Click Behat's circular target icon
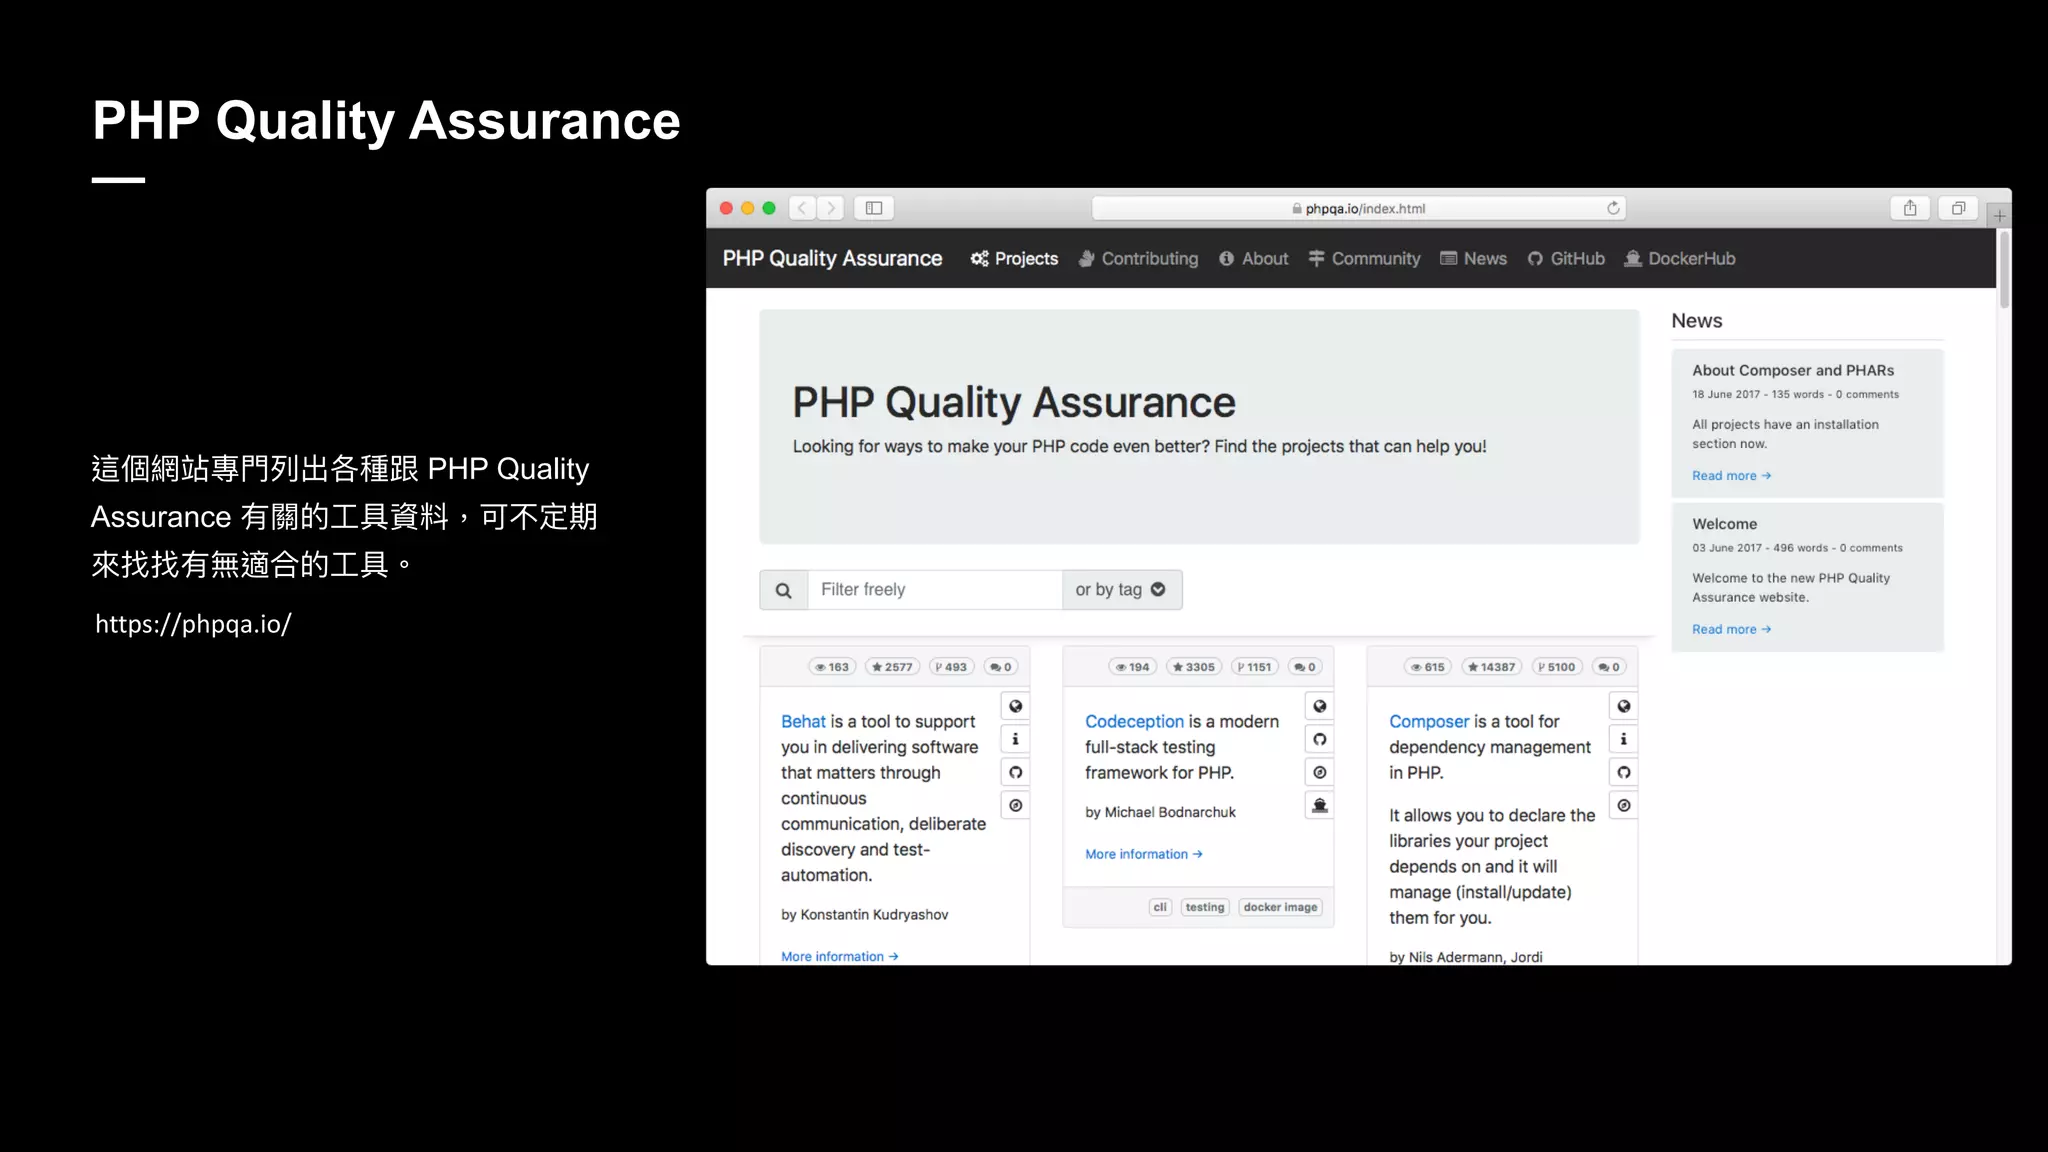Screen dimensions: 2048x1152 click(x=1015, y=805)
